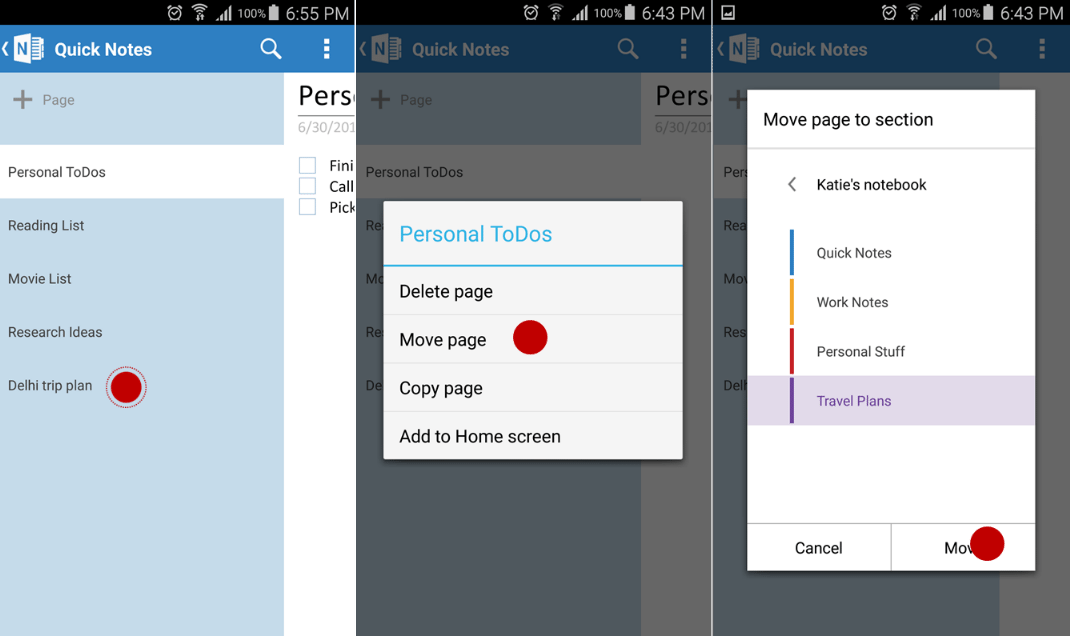The height and width of the screenshot is (636, 1070).
Task: Tap Katie's notebook label in dialog
Action: [x=871, y=184]
